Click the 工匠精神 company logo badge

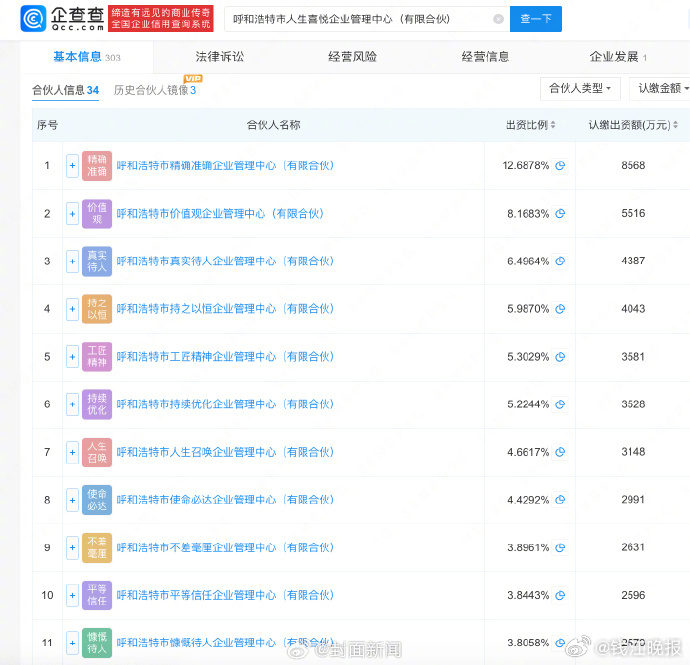(97, 357)
